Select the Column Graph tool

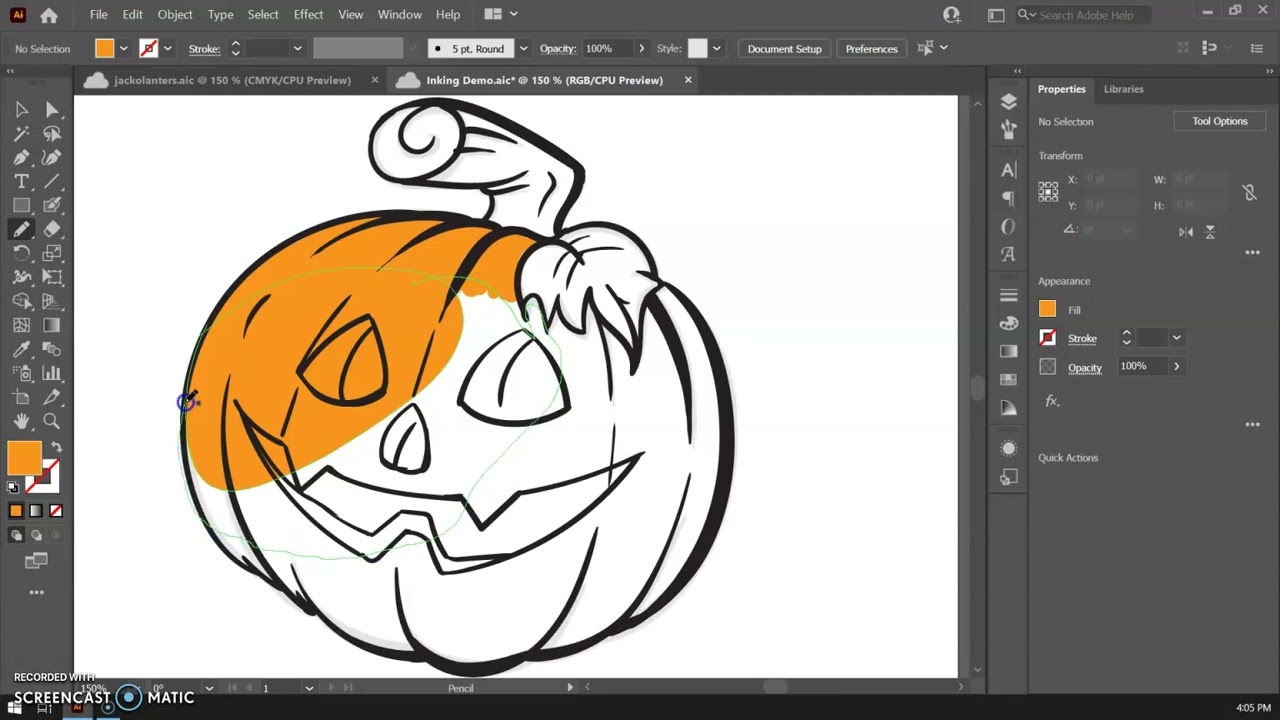(52, 373)
